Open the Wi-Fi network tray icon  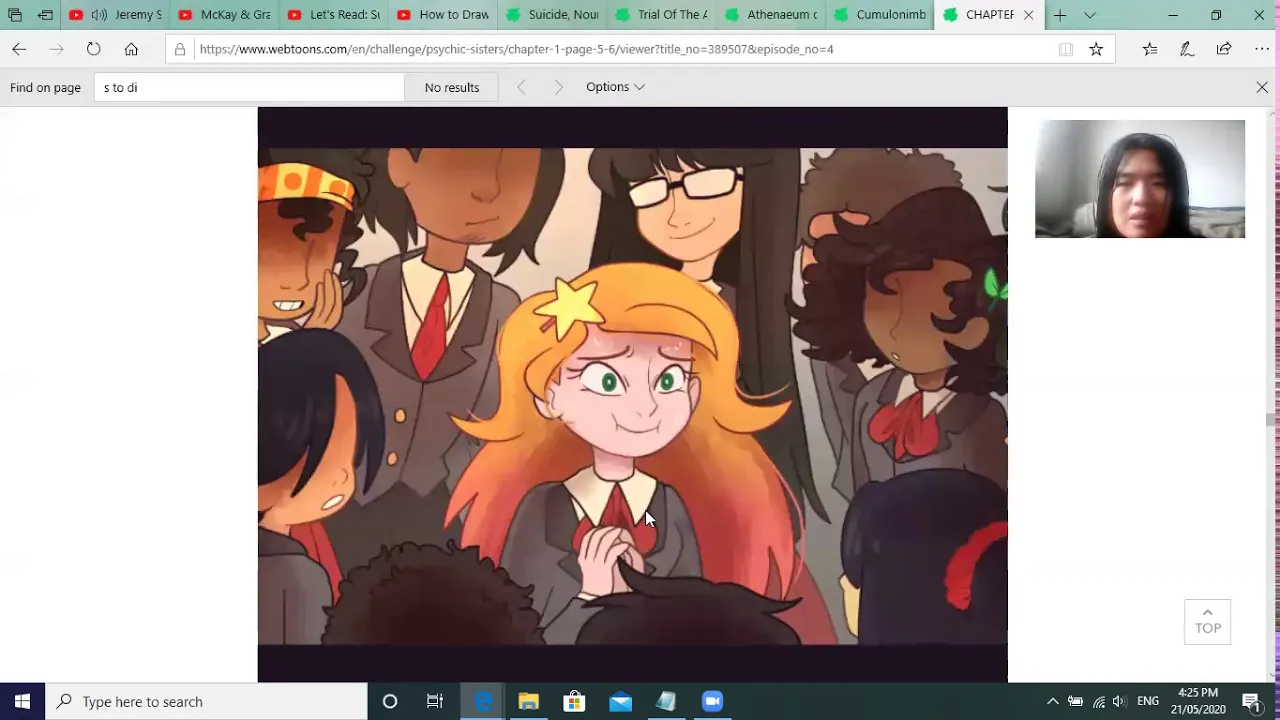click(1098, 701)
